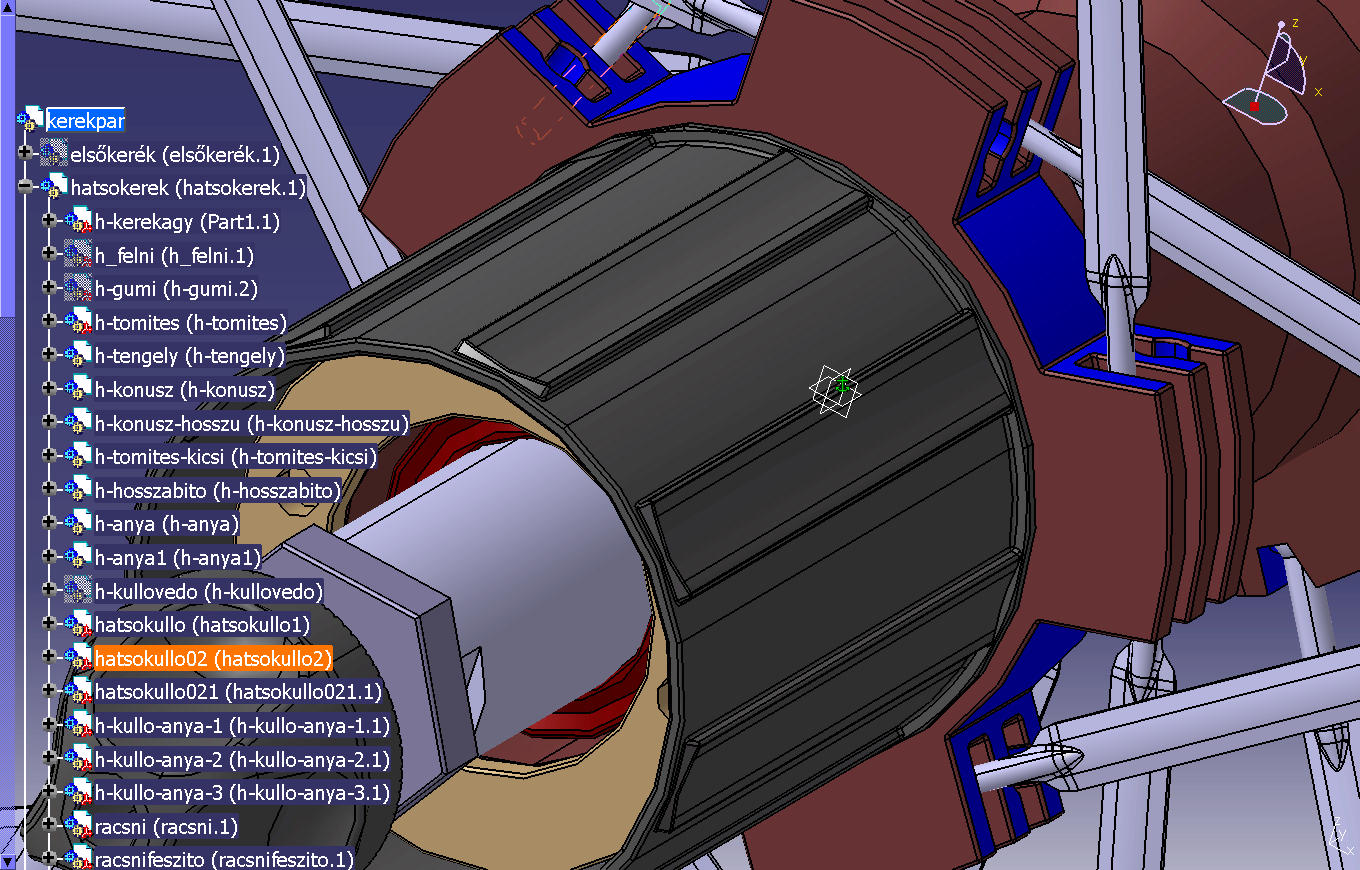
Task: Expand the hatsokullo02 node
Action: point(49,658)
